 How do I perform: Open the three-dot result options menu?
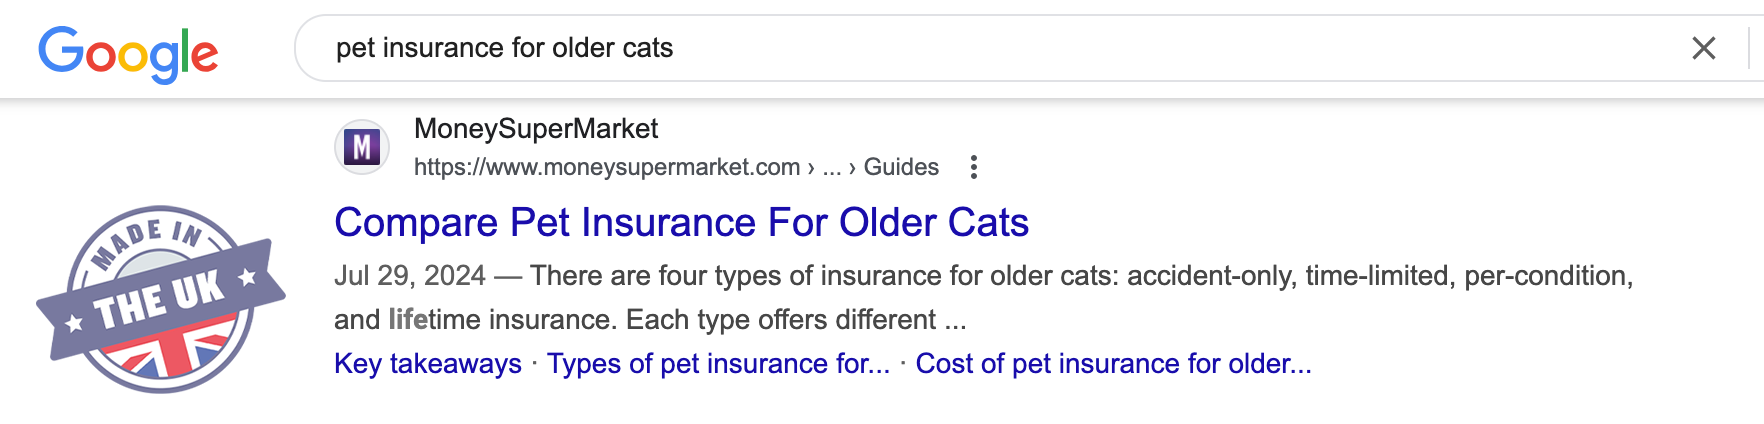pyautogui.click(x=973, y=167)
